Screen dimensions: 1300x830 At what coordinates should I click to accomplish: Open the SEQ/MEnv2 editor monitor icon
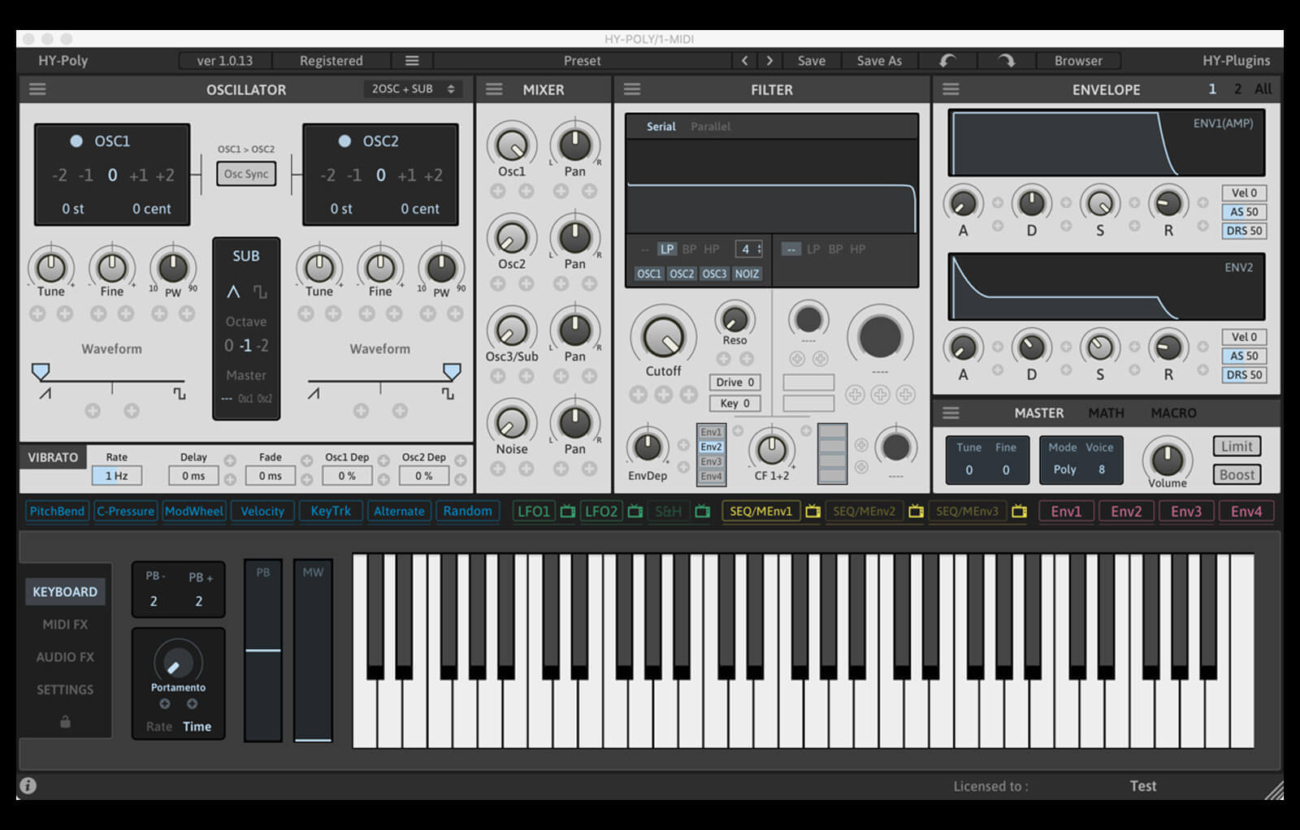(915, 511)
